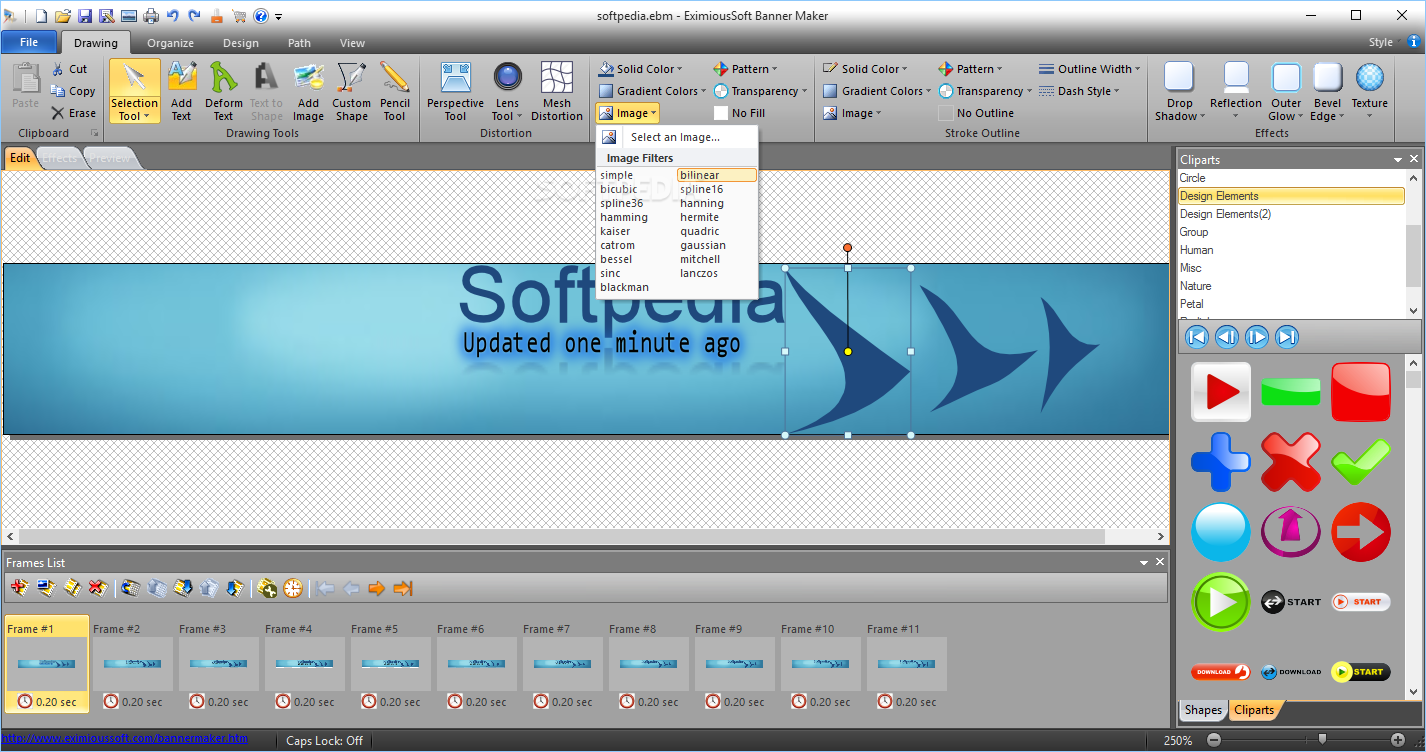Click the Add Image tool
The height and width of the screenshot is (752, 1426).
coord(308,91)
